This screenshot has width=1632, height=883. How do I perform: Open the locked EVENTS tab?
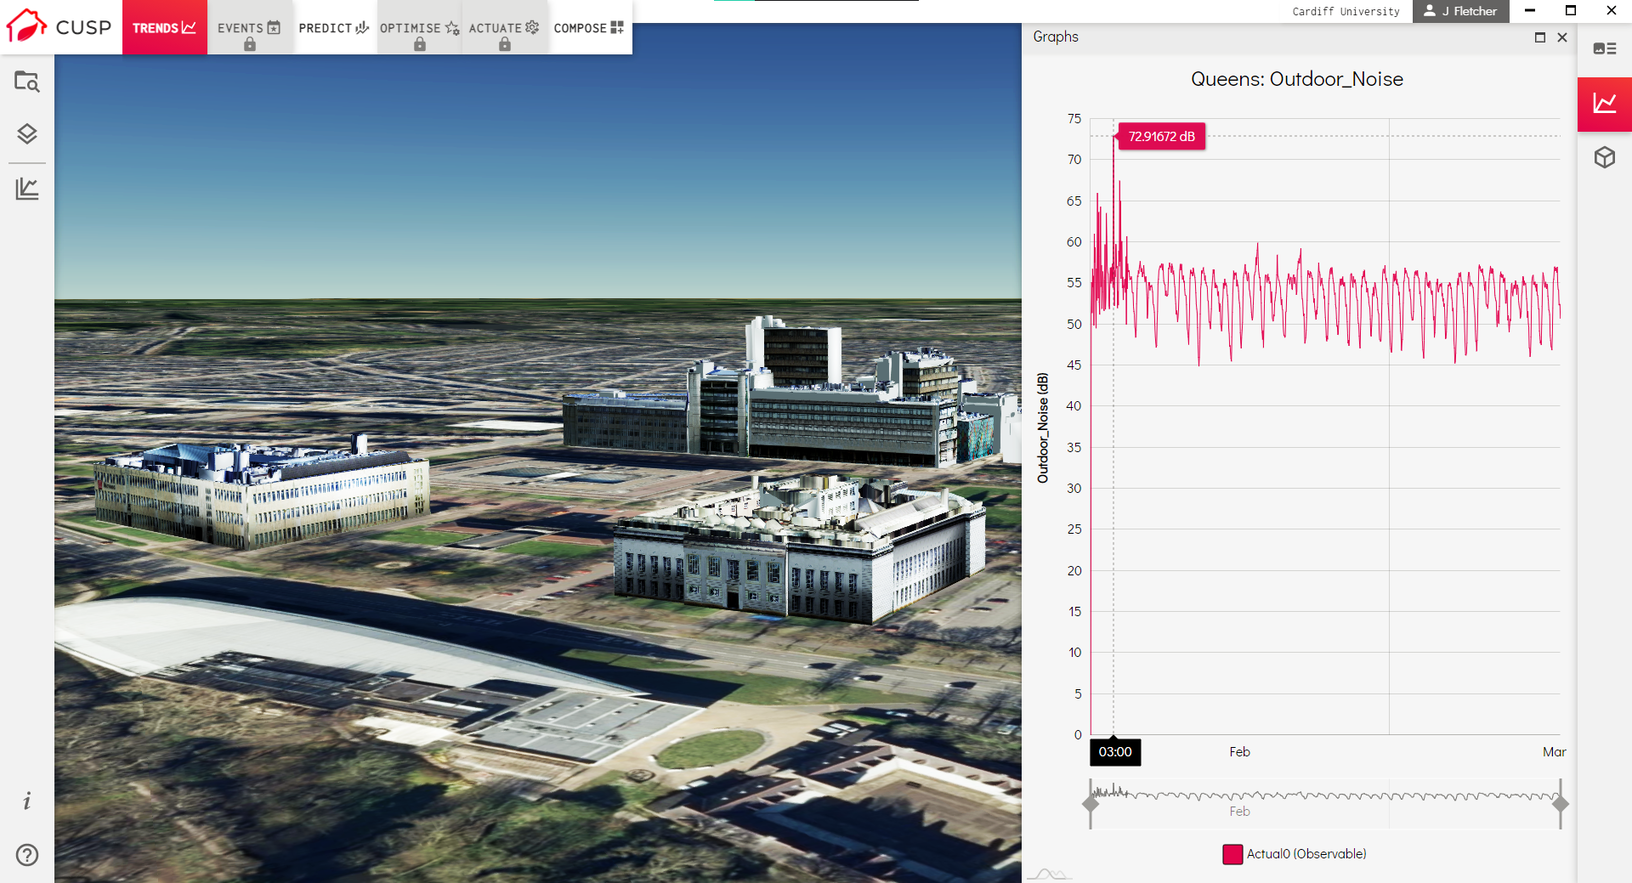(249, 27)
